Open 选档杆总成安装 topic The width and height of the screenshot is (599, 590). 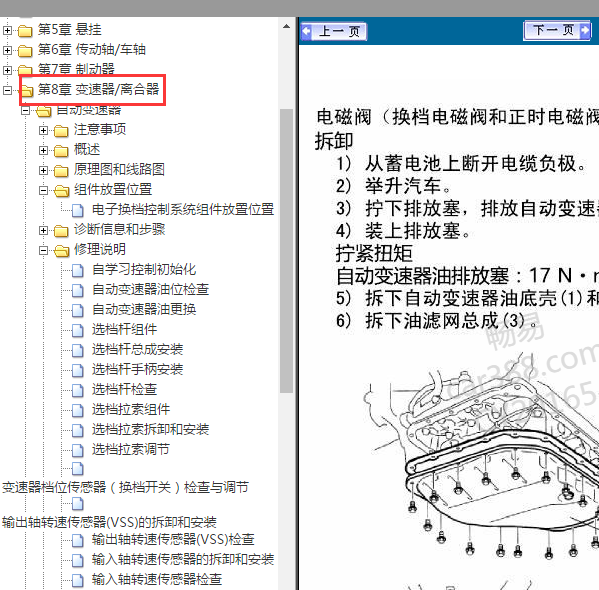(138, 349)
